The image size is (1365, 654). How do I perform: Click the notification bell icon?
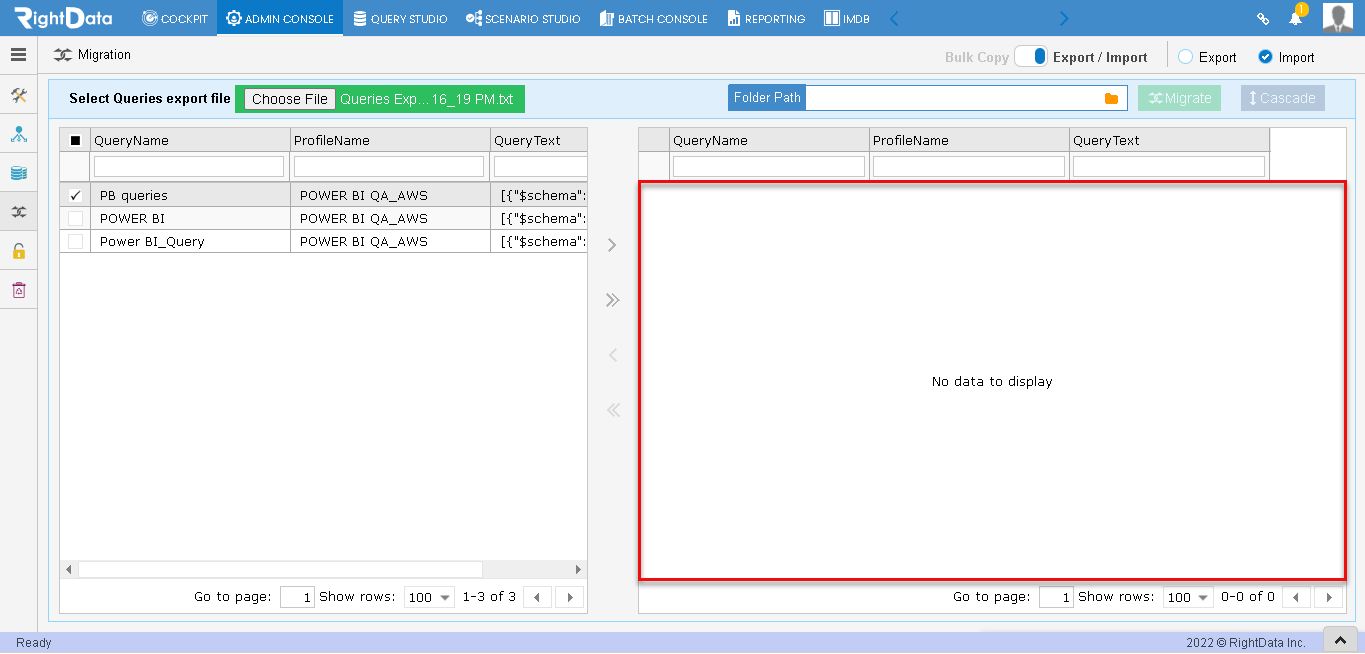pyautogui.click(x=1295, y=18)
